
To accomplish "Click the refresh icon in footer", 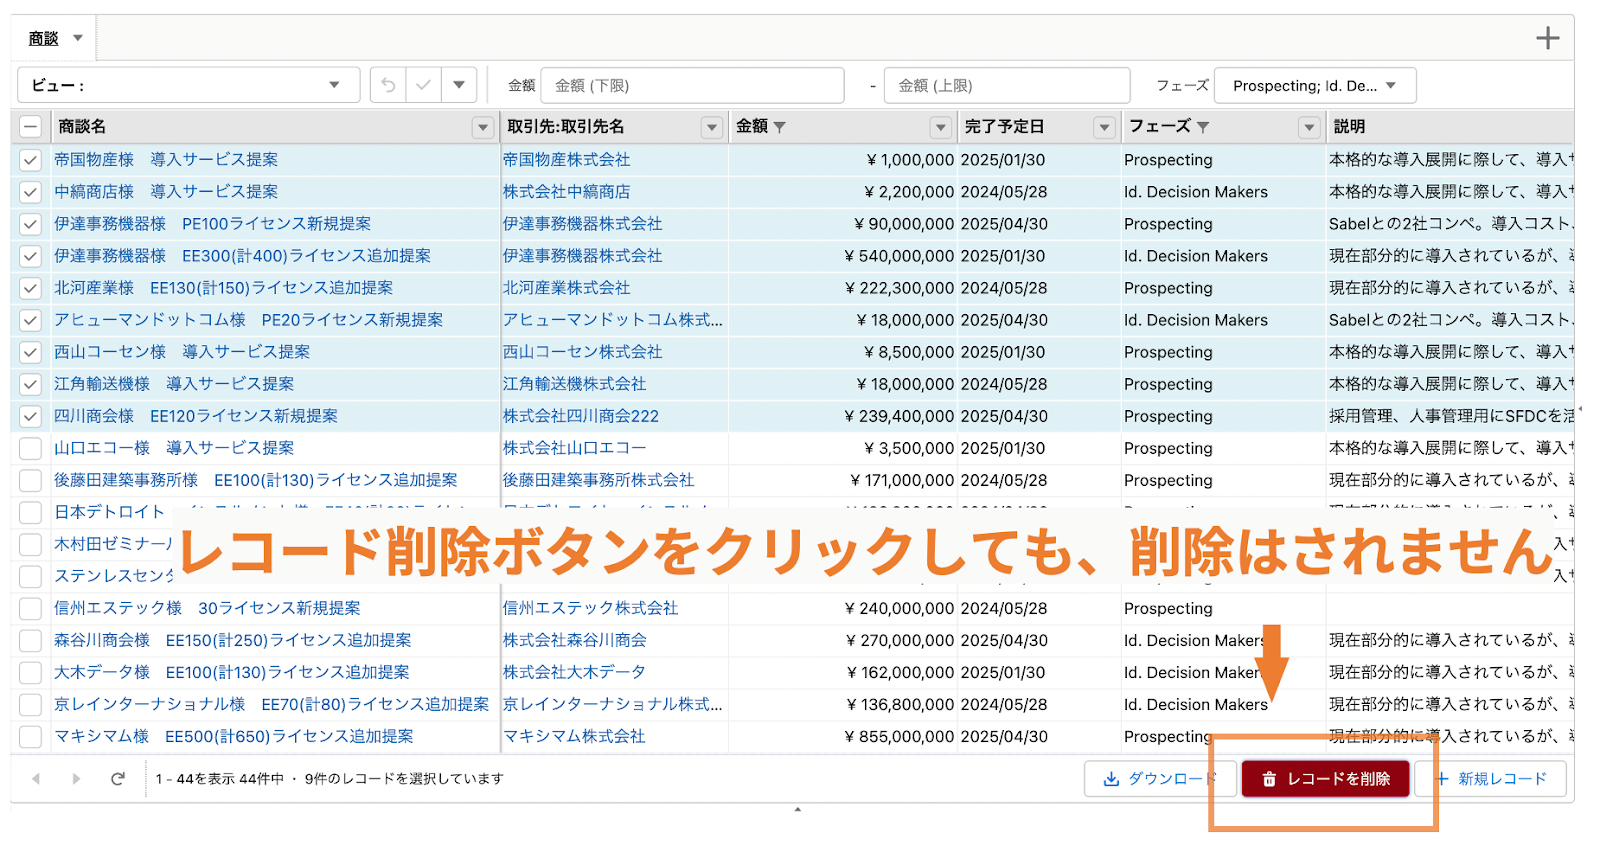I will (118, 778).
